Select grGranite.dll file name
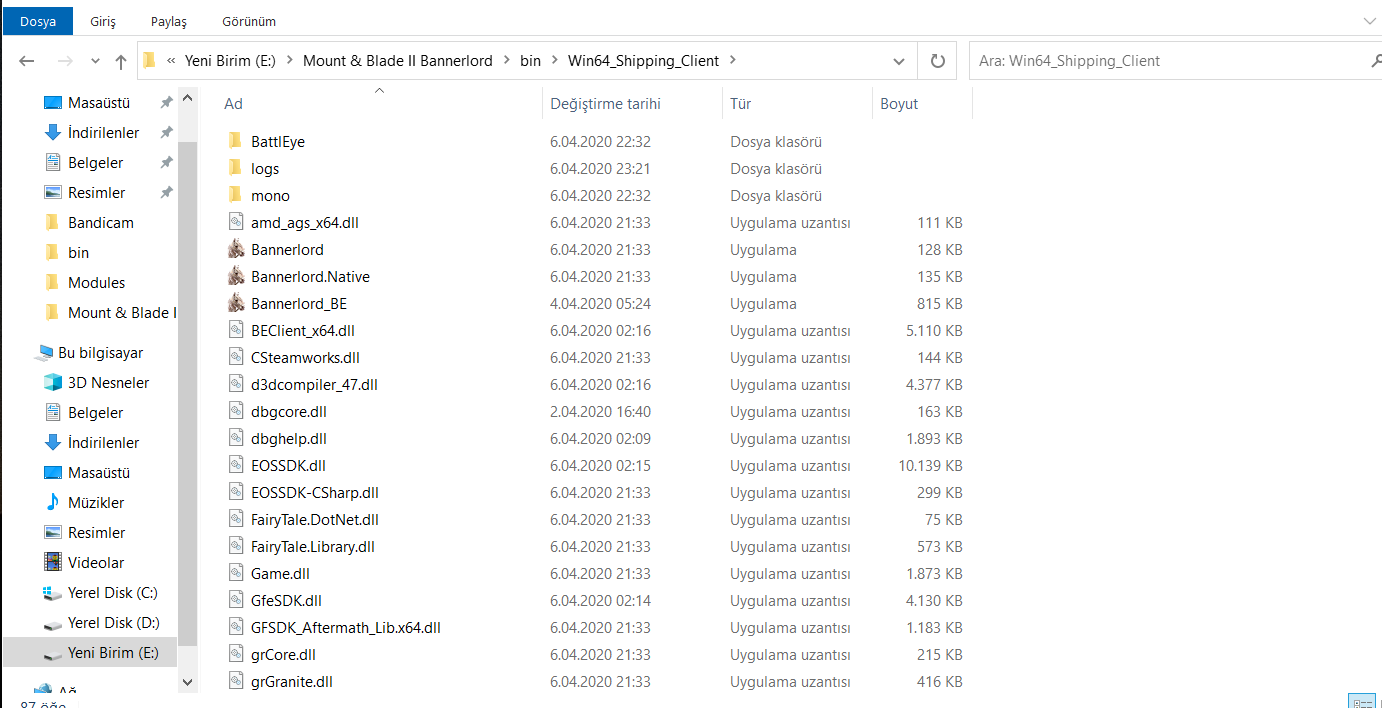The width and height of the screenshot is (1382, 708). pos(292,682)
